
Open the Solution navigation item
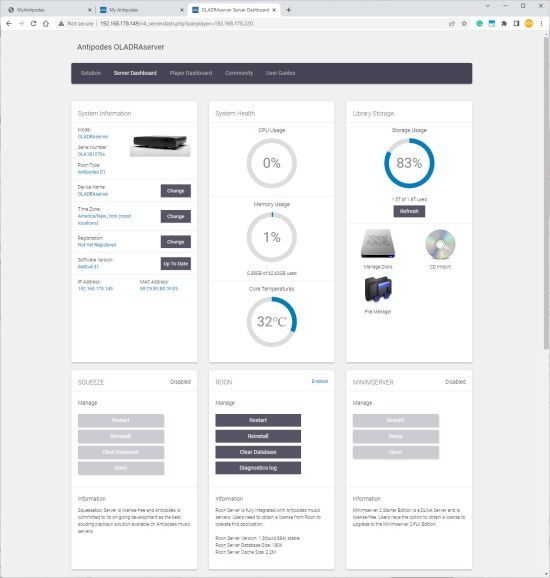[x=91, y=73]
